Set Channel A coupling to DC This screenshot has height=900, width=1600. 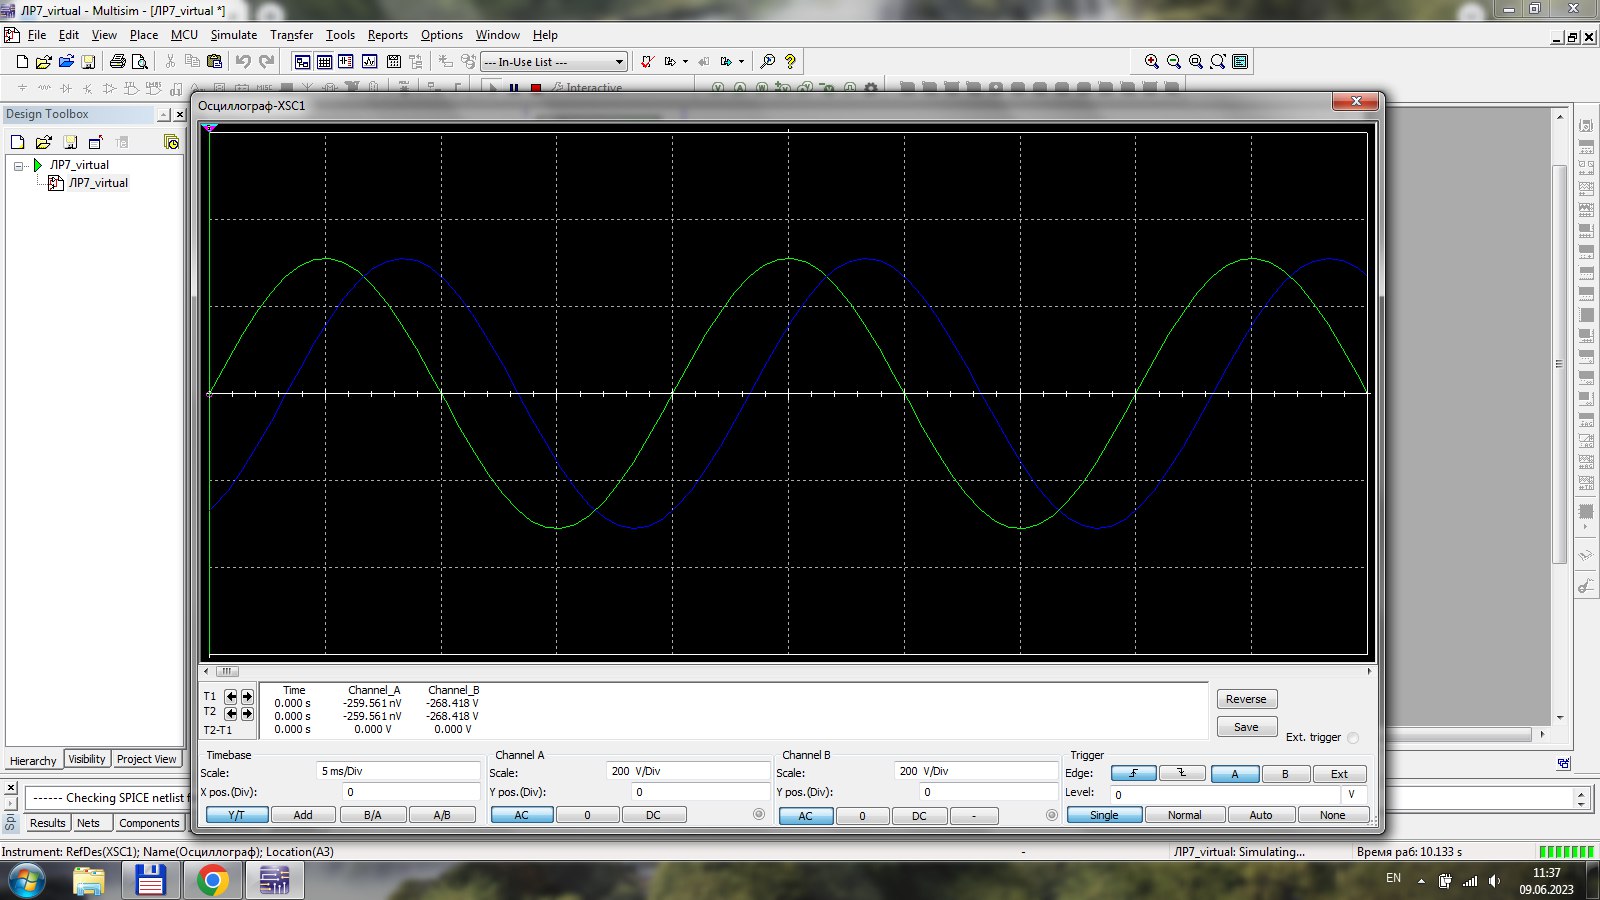coord(653,815)
